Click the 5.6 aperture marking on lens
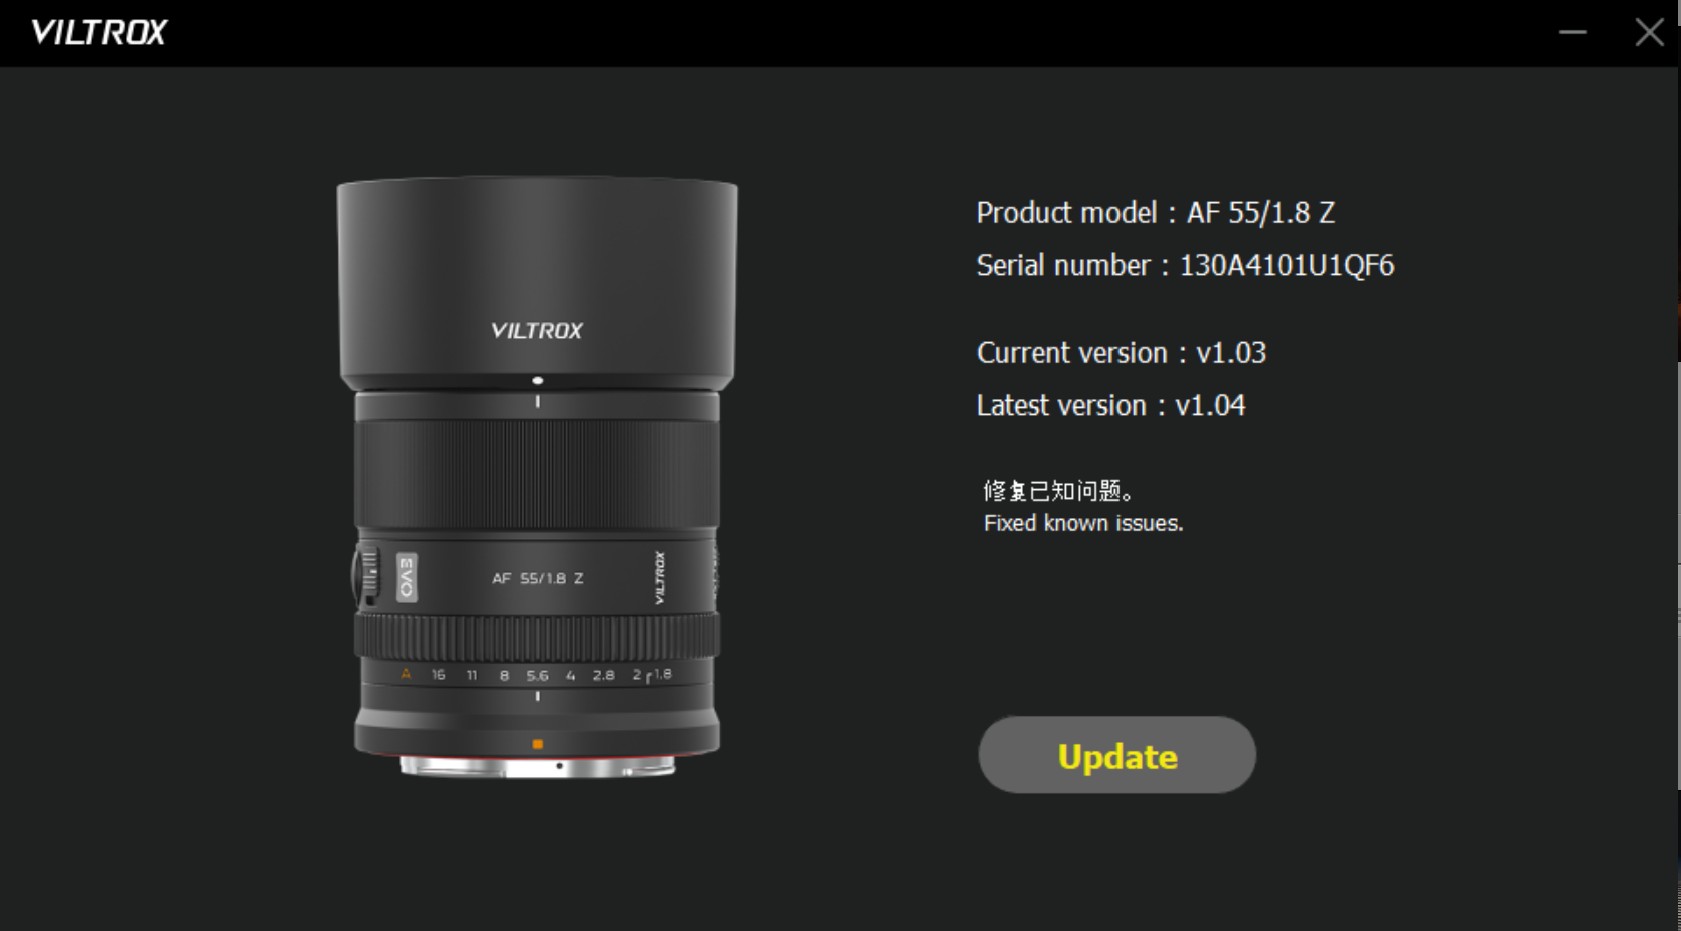Screen dimensions: 1681x931 pos(537,675)
